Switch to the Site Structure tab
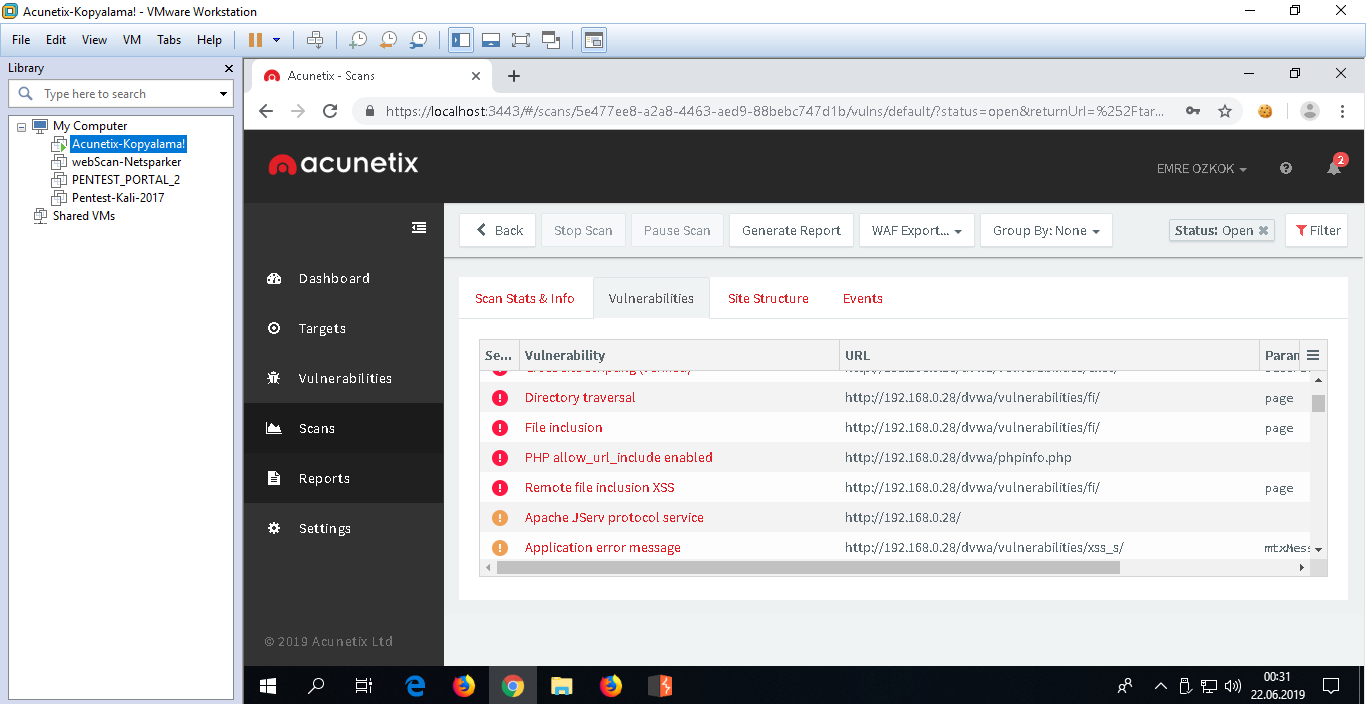This screenshot has height=704, width=1366. click(768, 298)
